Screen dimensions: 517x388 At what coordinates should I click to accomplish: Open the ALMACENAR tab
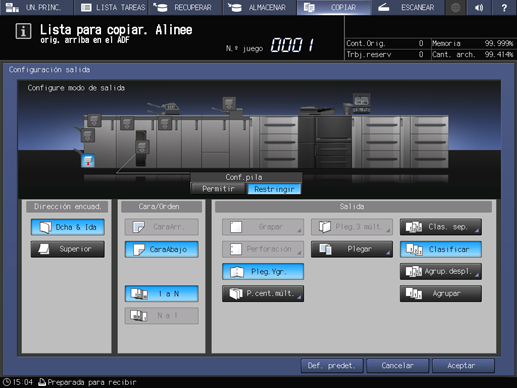[259, 7]
